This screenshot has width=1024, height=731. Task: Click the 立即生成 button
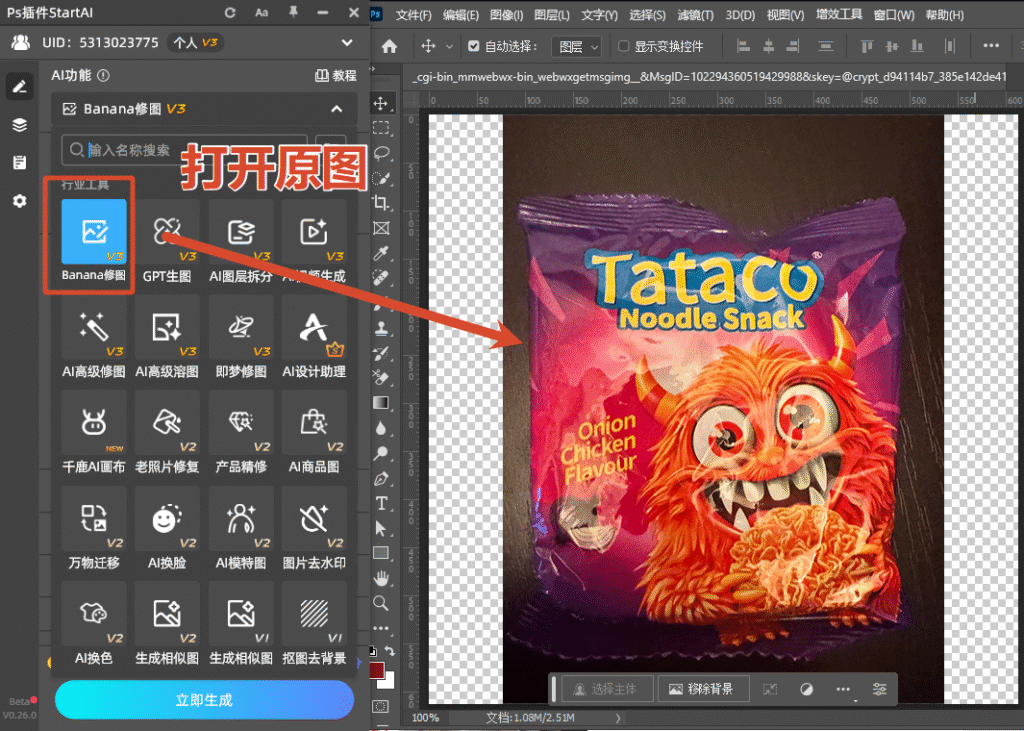click(x=204, y=700)
